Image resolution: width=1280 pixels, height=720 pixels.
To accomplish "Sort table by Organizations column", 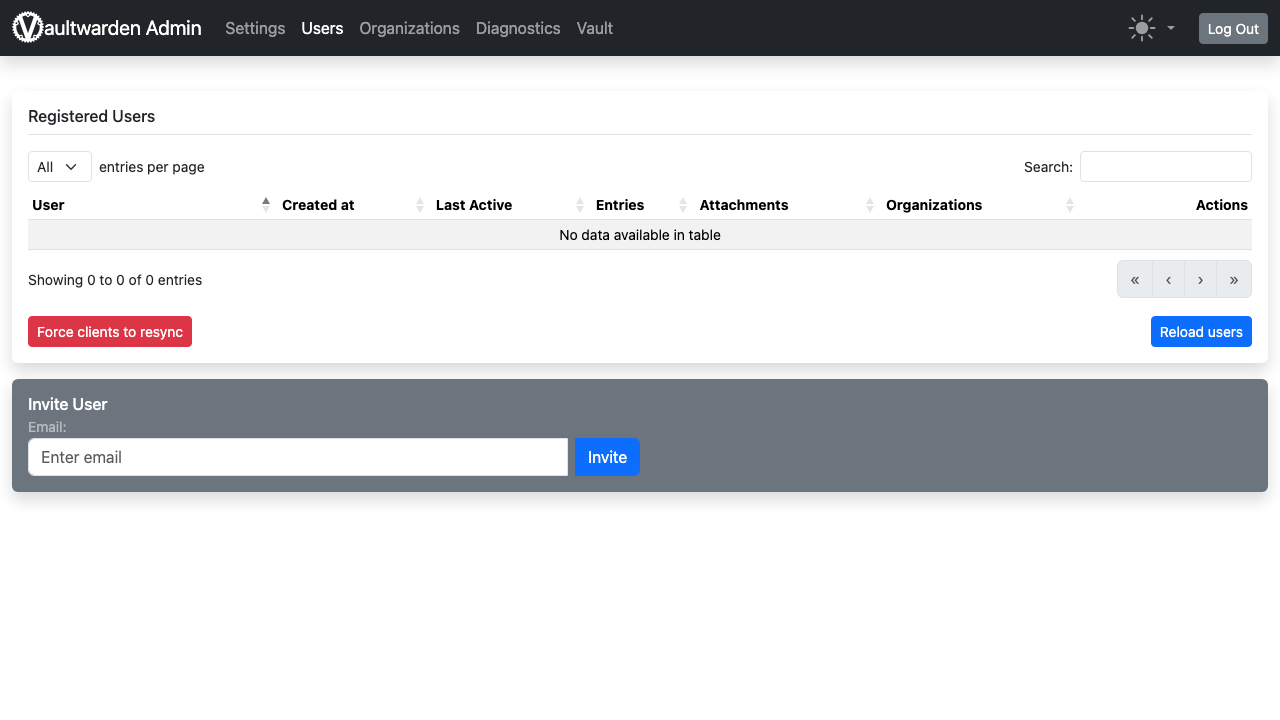I will [x=980, y=205].
